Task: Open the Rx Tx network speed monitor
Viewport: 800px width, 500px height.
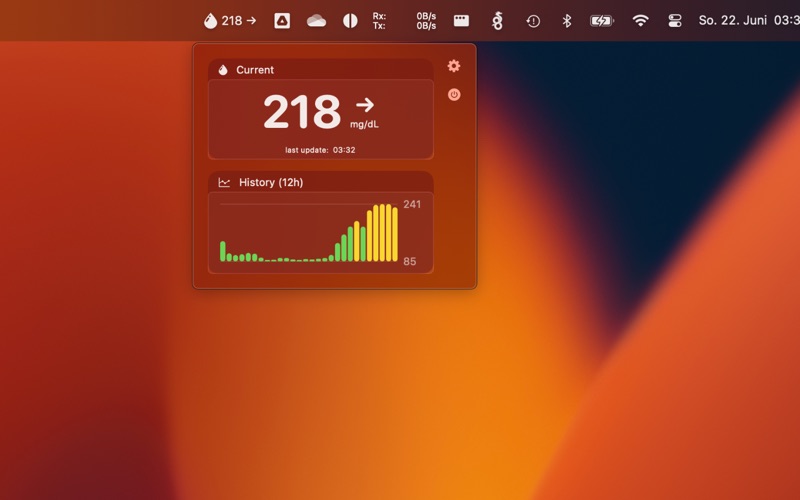Action: click(x=404, y=21)
